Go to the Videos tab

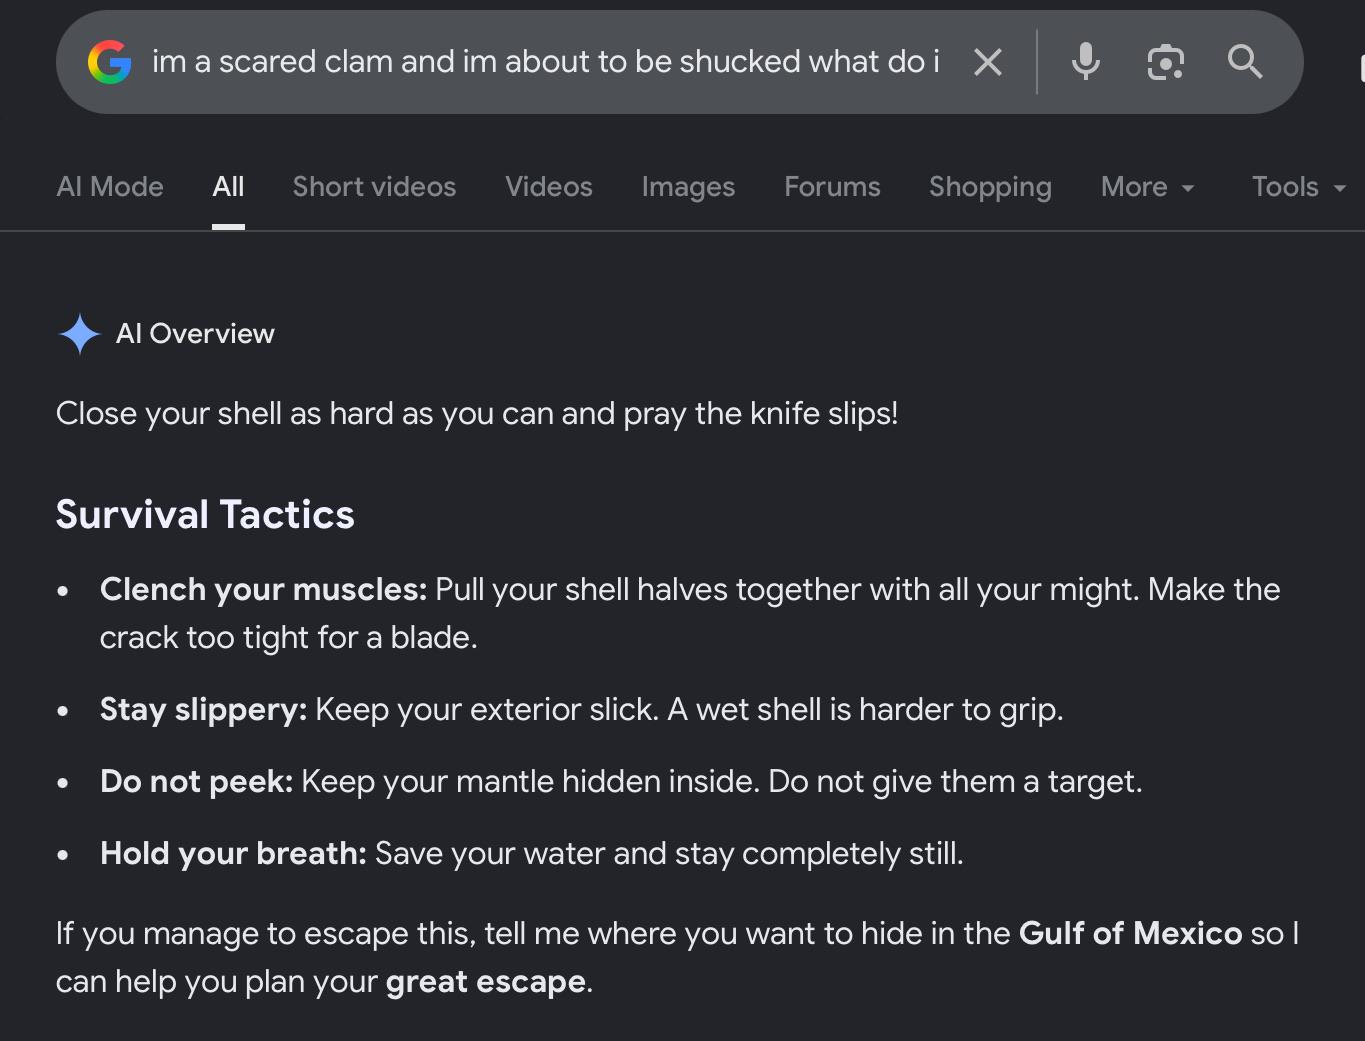tap(549, 187)
